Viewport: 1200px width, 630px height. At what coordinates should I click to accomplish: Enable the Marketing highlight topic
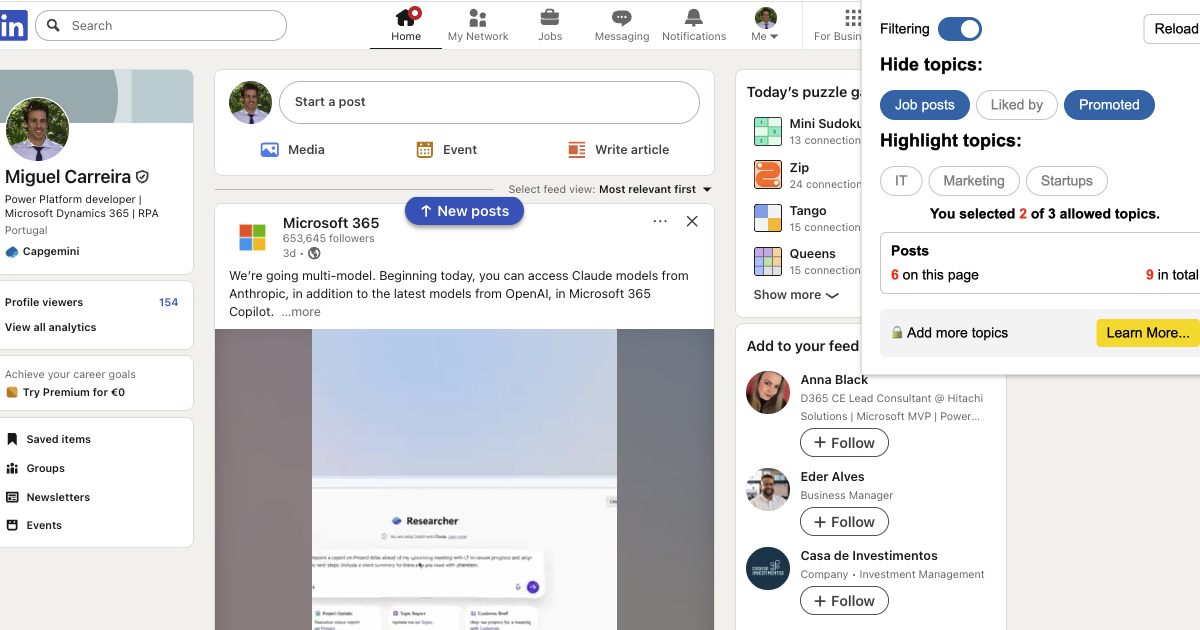pos(973,181)
